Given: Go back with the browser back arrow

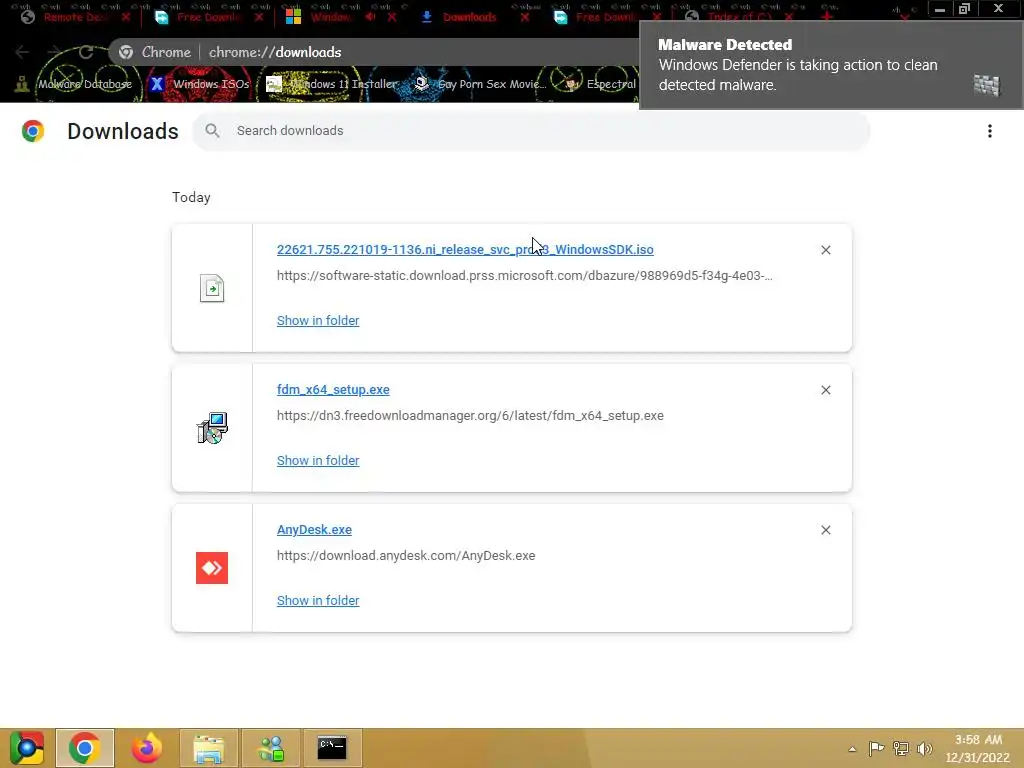Looking at the screenshot, I should (22, 52).
